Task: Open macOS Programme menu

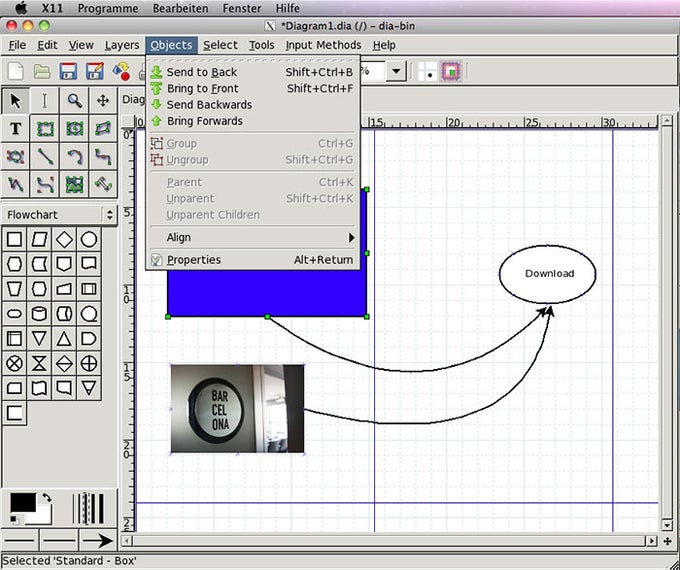Action: (x=108, y=8)
